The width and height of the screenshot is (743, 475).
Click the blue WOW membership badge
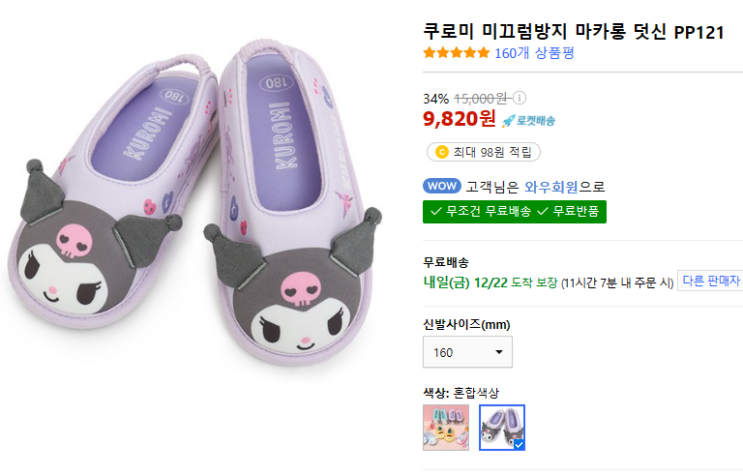tap(441, 186)
